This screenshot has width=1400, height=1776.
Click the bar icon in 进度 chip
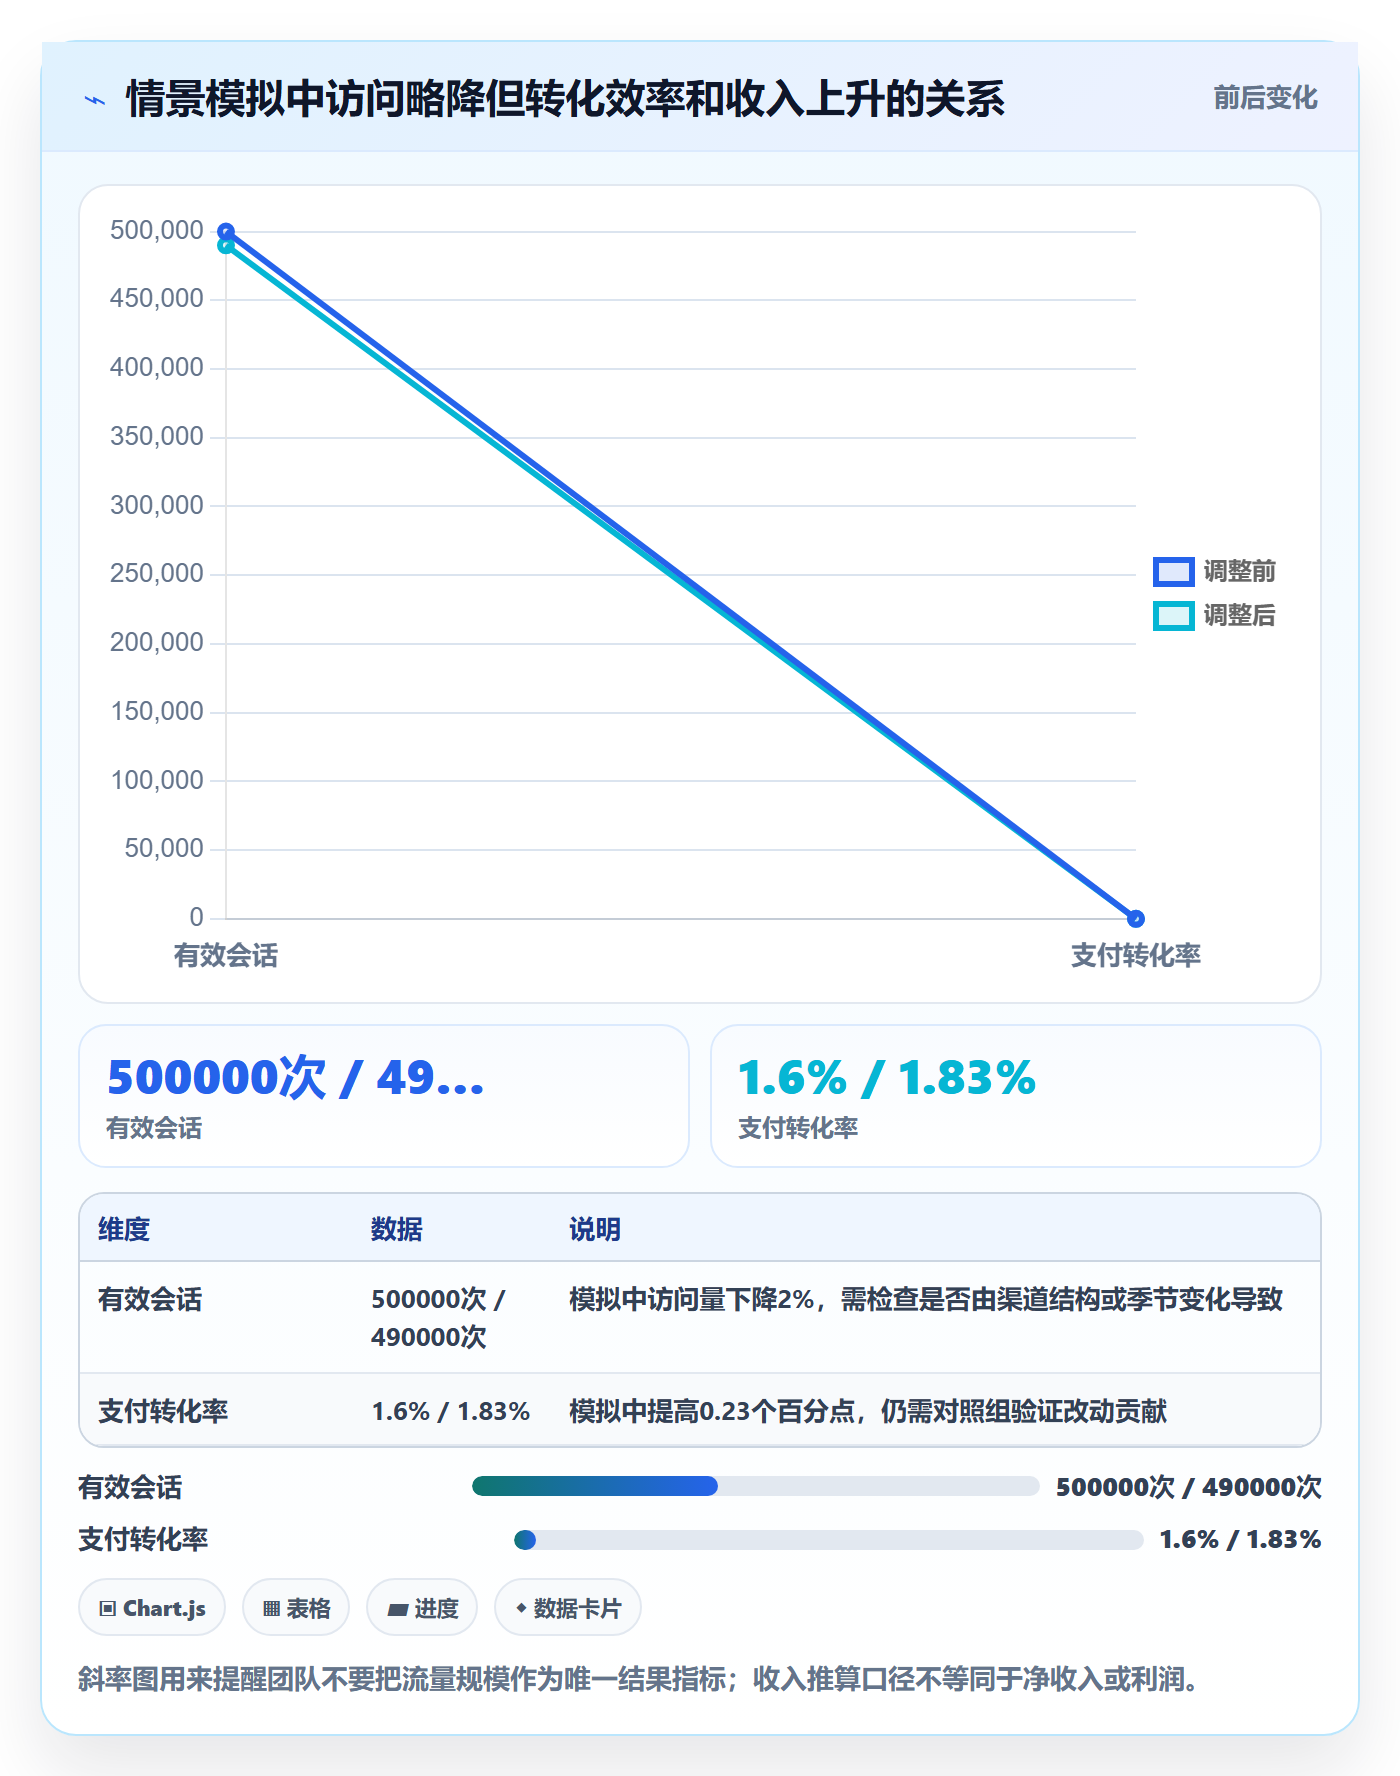pyautogui.click(x=398, y=1610)
